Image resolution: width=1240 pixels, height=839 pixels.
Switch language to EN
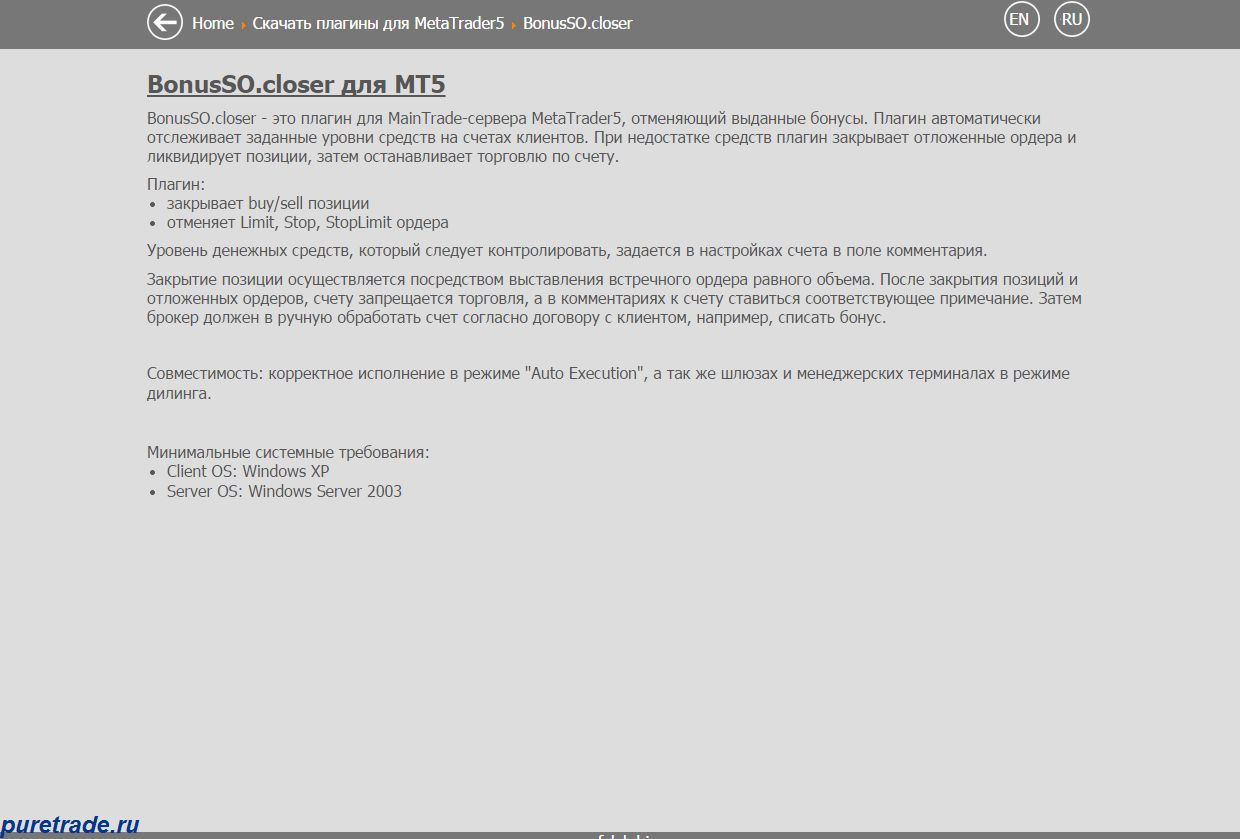pyautogui.click(x=1021, y=19)
